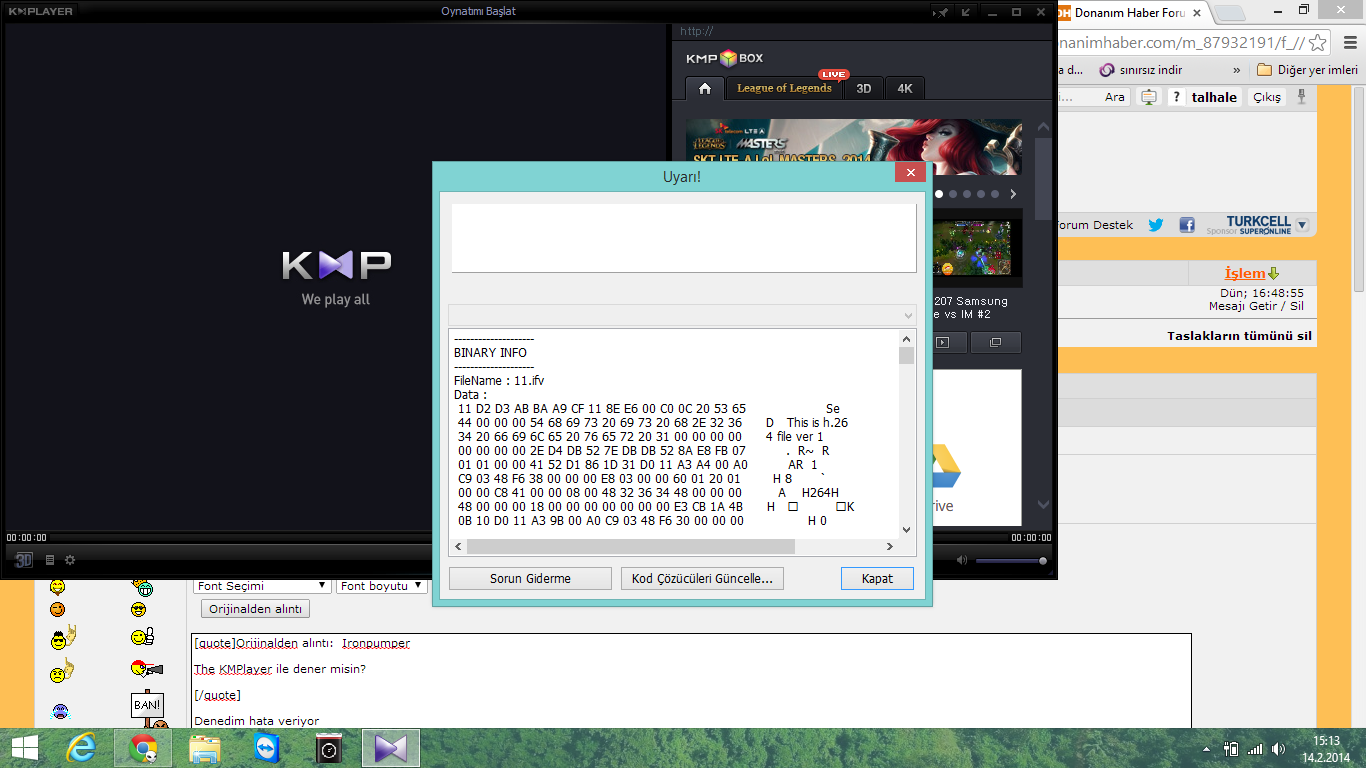Screen dimensions: 1366x768
Task: Select the 'FileName : 11.ifv' line
Action: (x=499, y=381)
